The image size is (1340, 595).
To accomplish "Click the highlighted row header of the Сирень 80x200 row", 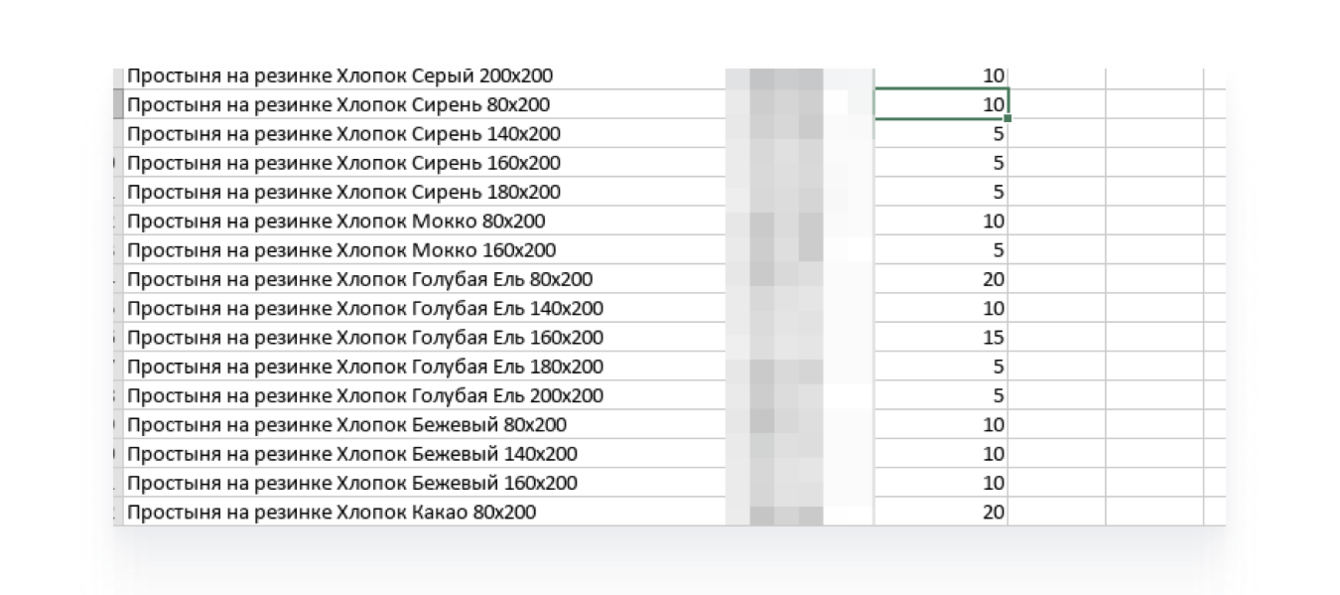I will [118, 105].
